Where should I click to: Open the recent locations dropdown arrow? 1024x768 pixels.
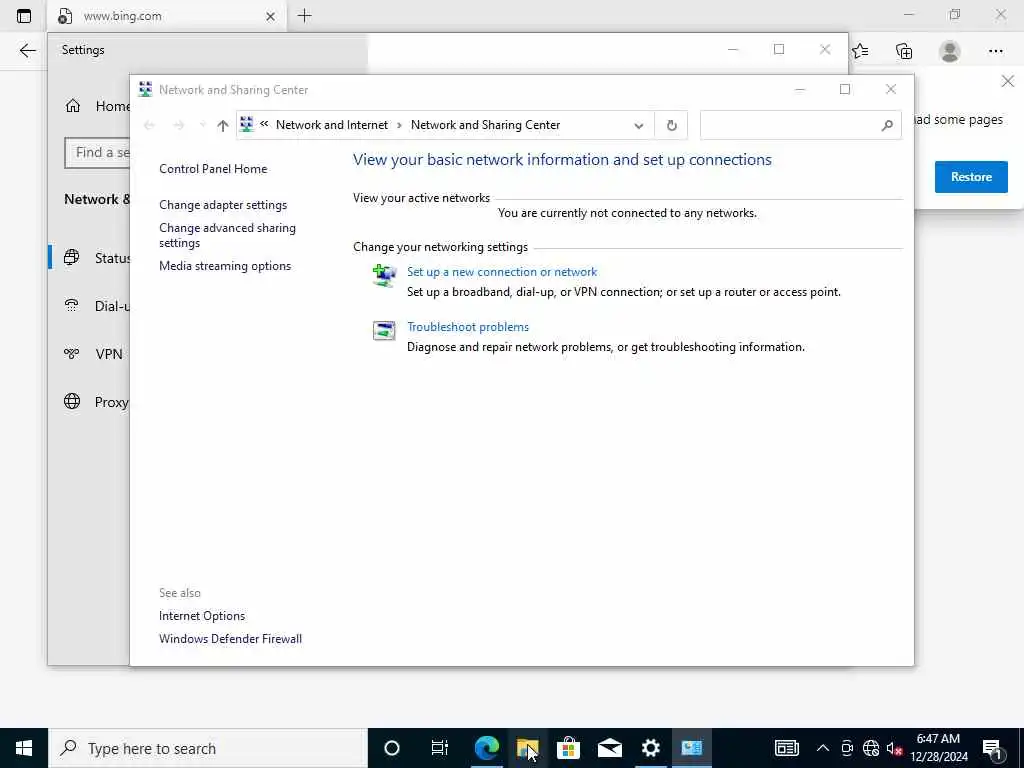tap(202, 125)
